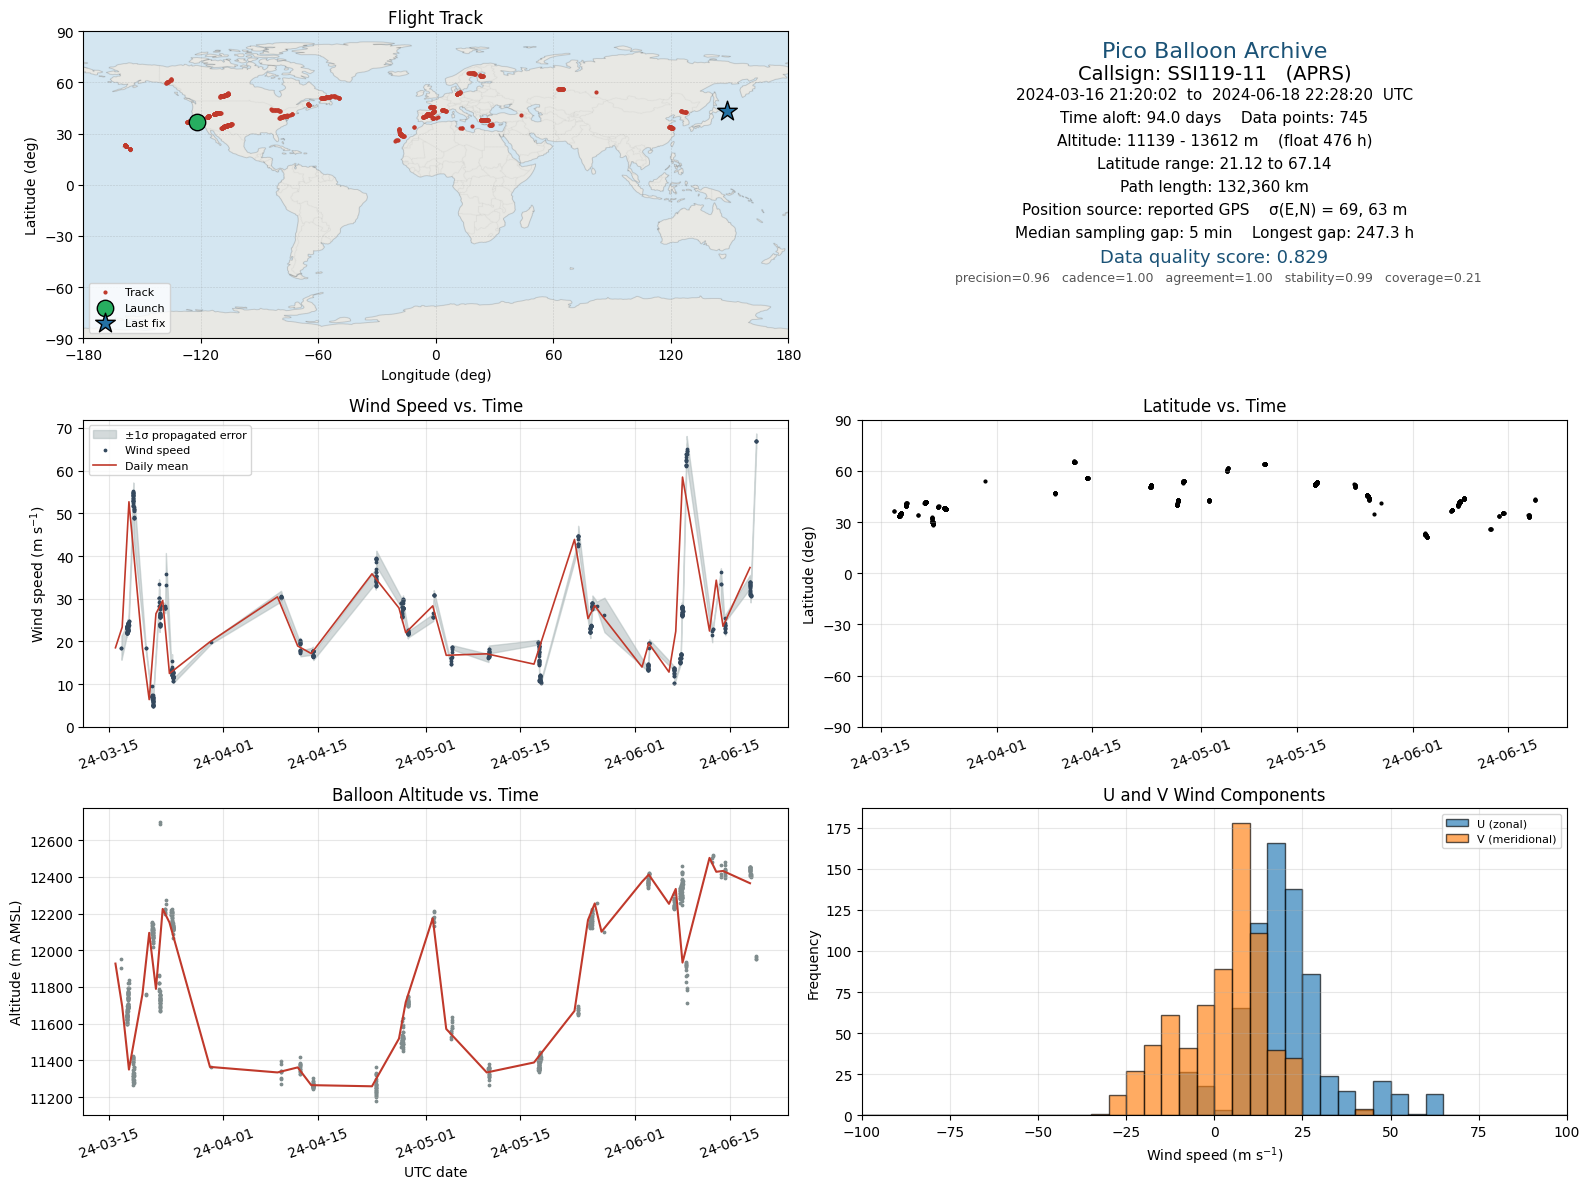Click "Longest gap: 247.3 h" text

tap(1333, 233)
